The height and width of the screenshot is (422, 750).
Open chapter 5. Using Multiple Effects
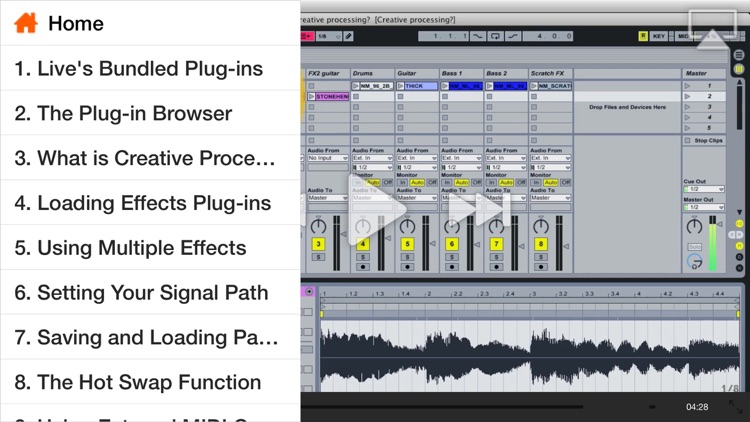tap(150, 248)
